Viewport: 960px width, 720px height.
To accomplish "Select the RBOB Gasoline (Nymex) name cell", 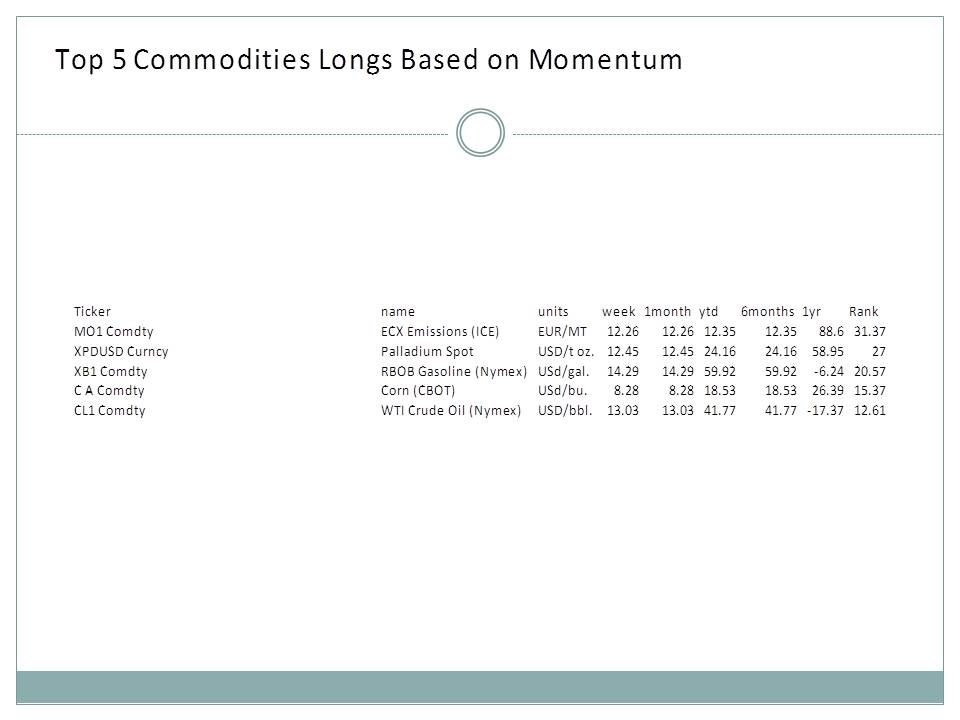I will [x=454, y=371].
